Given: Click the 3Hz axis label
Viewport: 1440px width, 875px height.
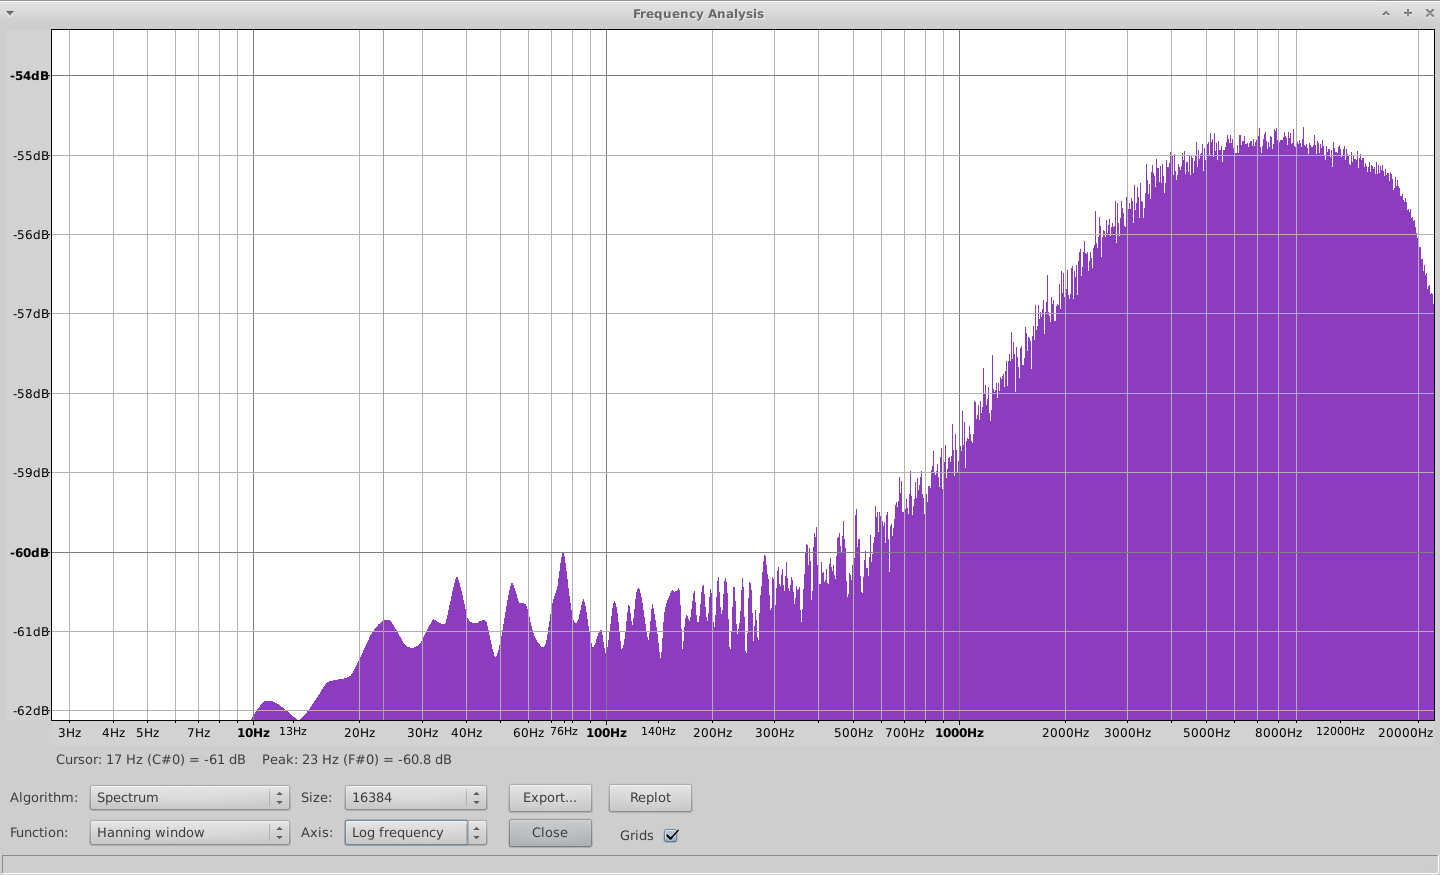Looking at the screenshot, I should point(69,733).
